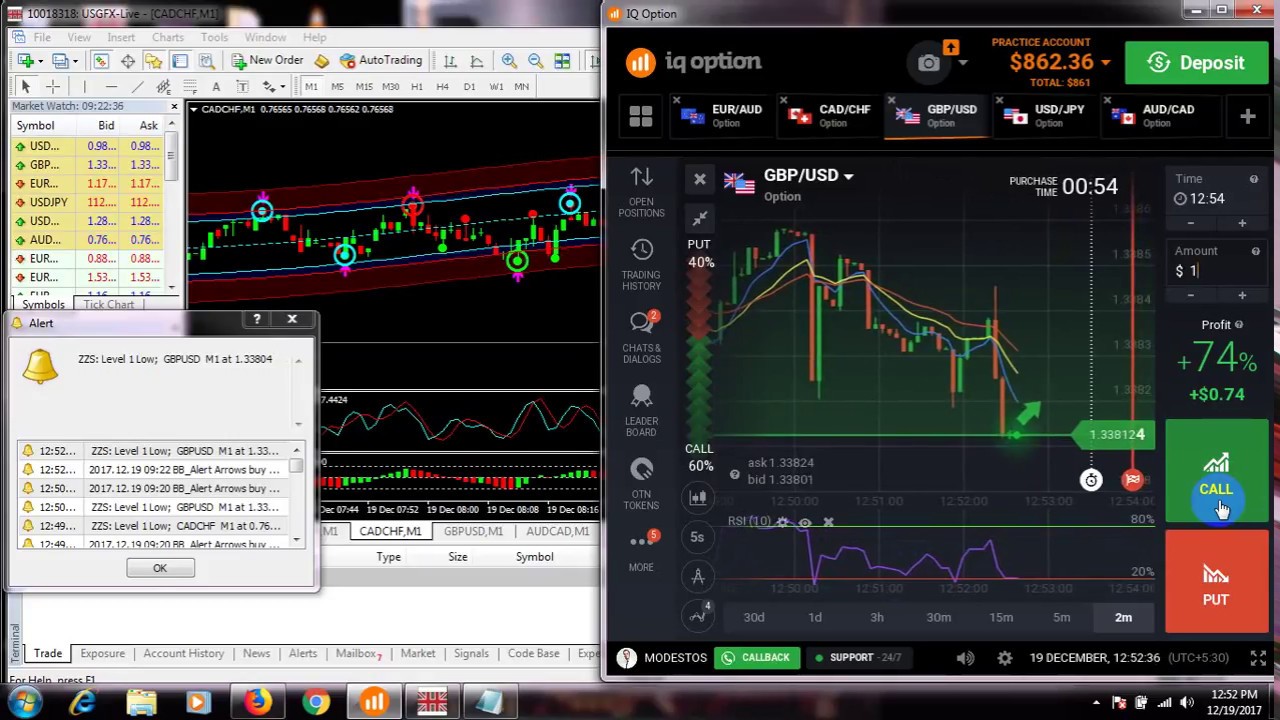Switch MetaTrader chart to H1 timeframe

point(417,86)
